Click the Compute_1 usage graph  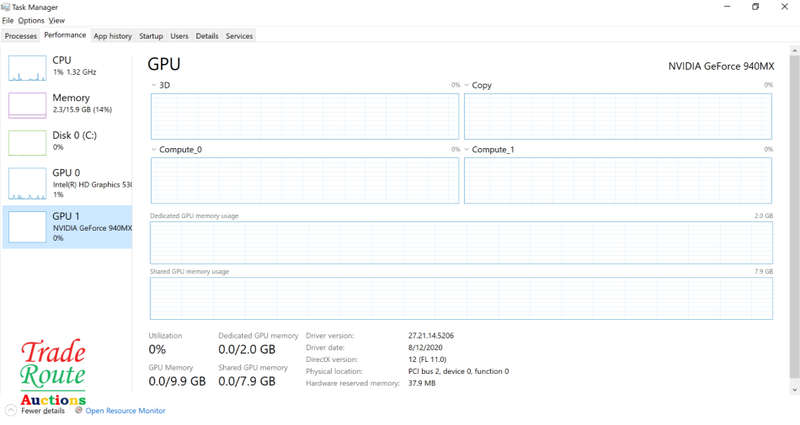click(x=618, y=180)
